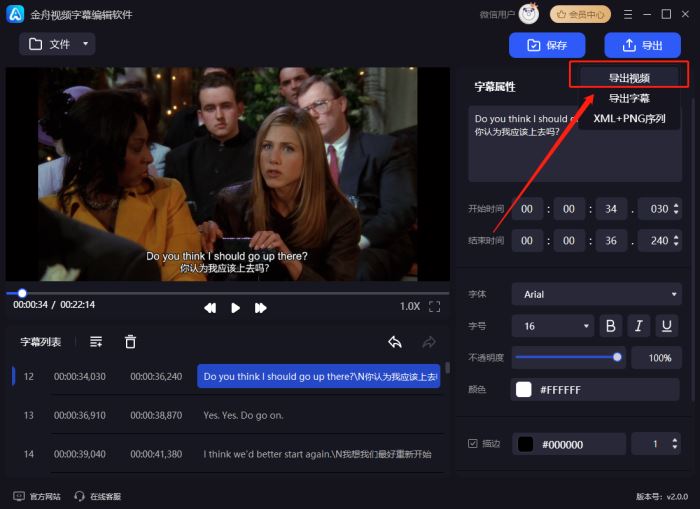The height and width of the screenshot is (509, 700).
Task: Open the member center (会员中心) button
Action: click(580, 14)
